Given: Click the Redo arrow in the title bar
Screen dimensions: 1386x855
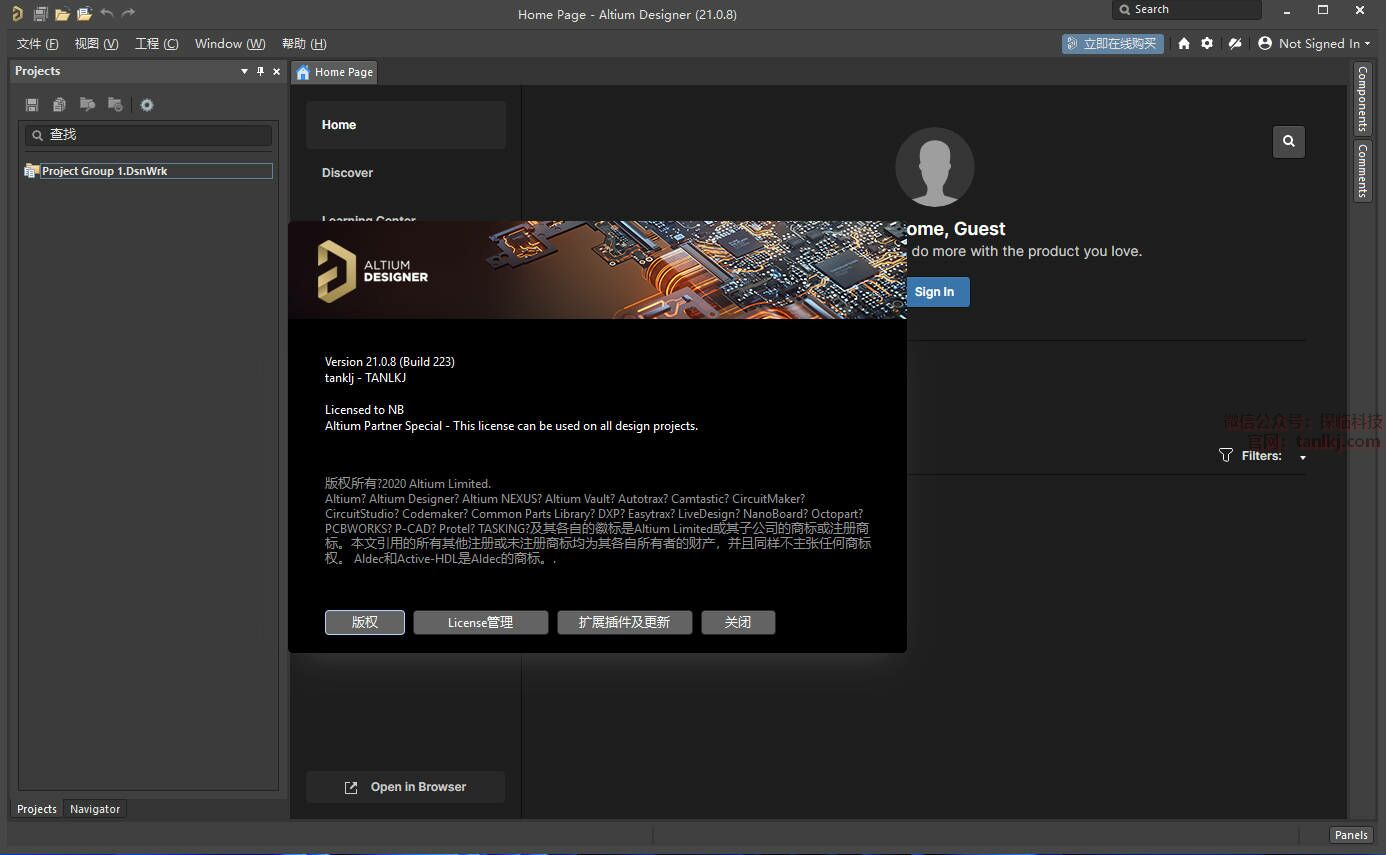Looking at the screenshot, I should pyautogui.click(x=128, y=14).
